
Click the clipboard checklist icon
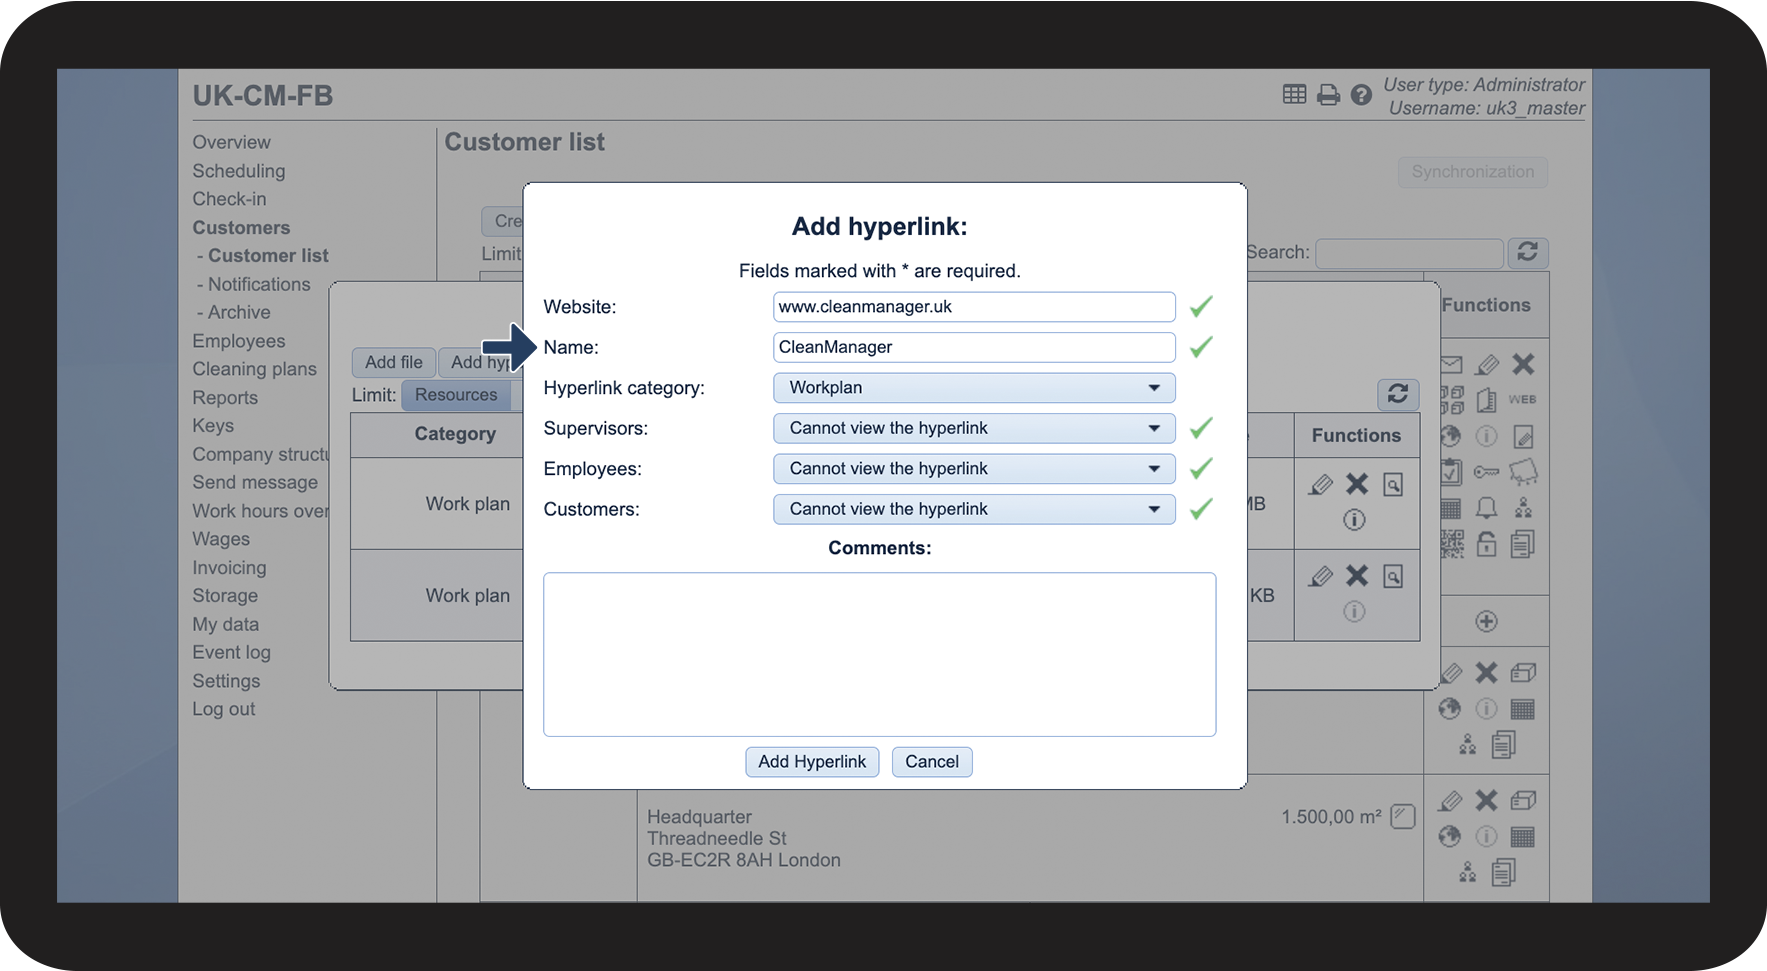pos(1452,472)
